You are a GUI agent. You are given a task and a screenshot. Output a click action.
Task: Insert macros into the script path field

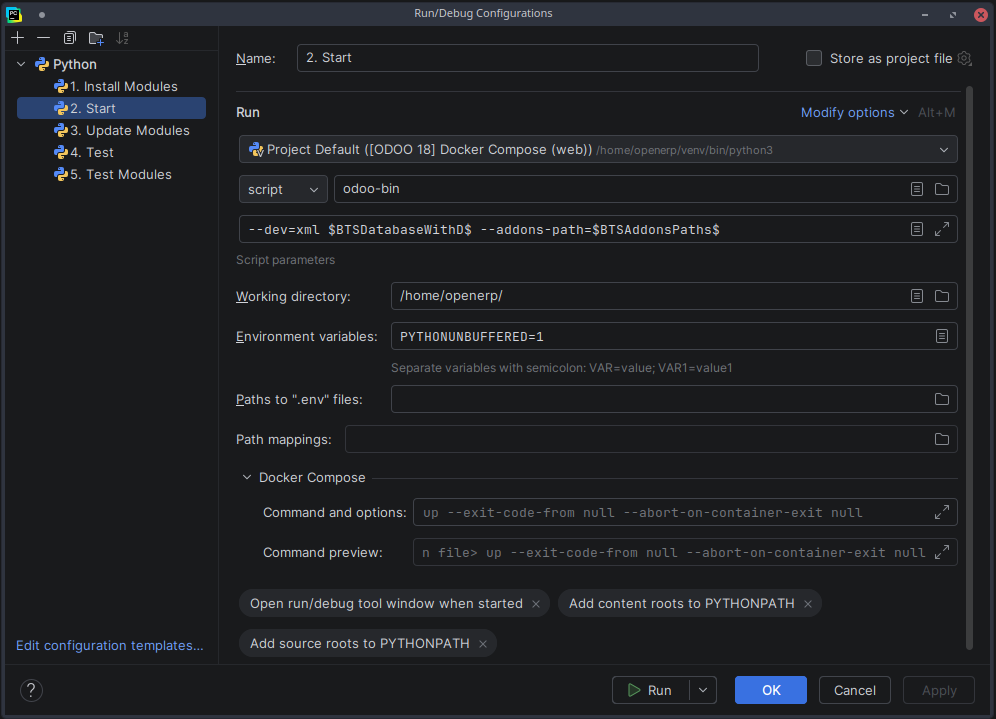coord(917,189)
